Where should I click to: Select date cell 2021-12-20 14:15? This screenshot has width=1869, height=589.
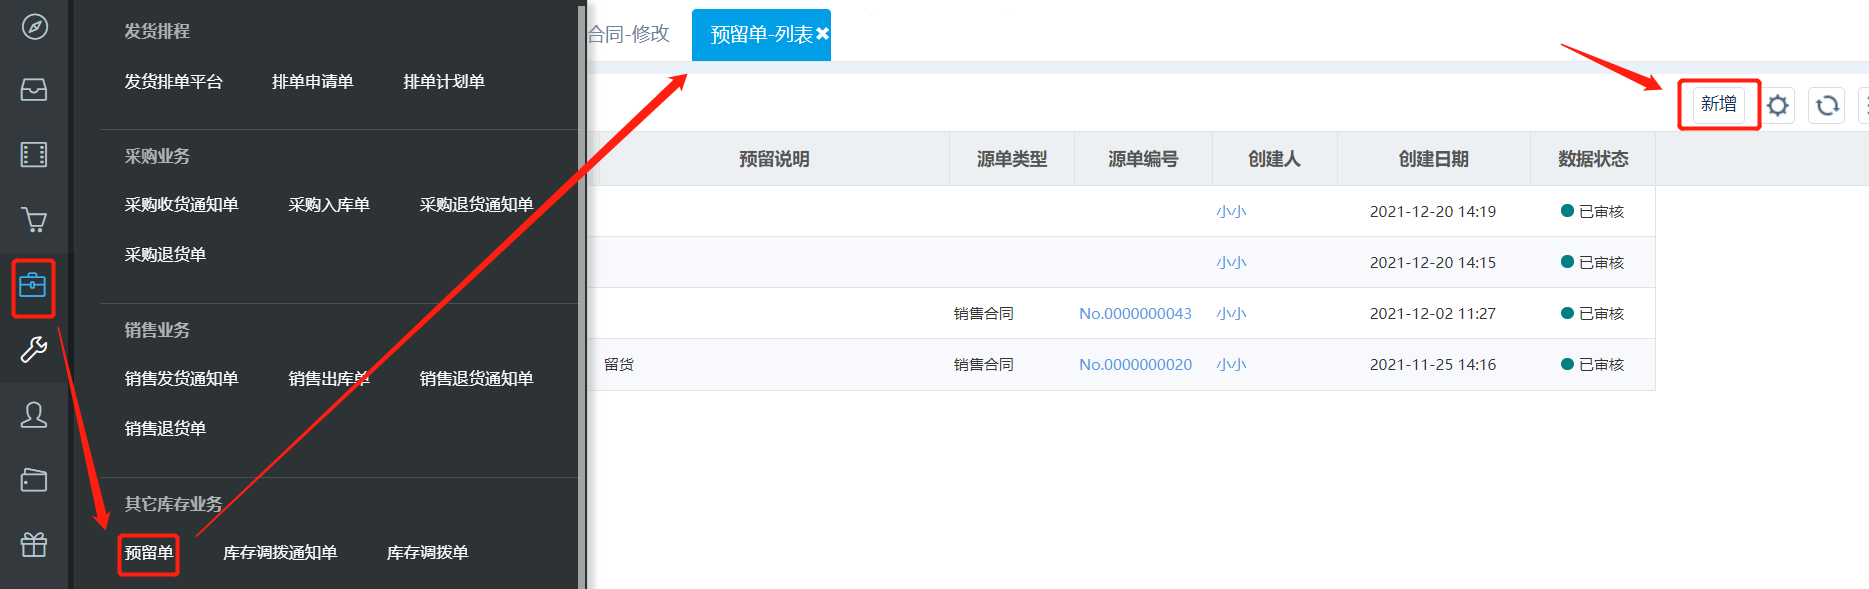(x=1433, y=263)
